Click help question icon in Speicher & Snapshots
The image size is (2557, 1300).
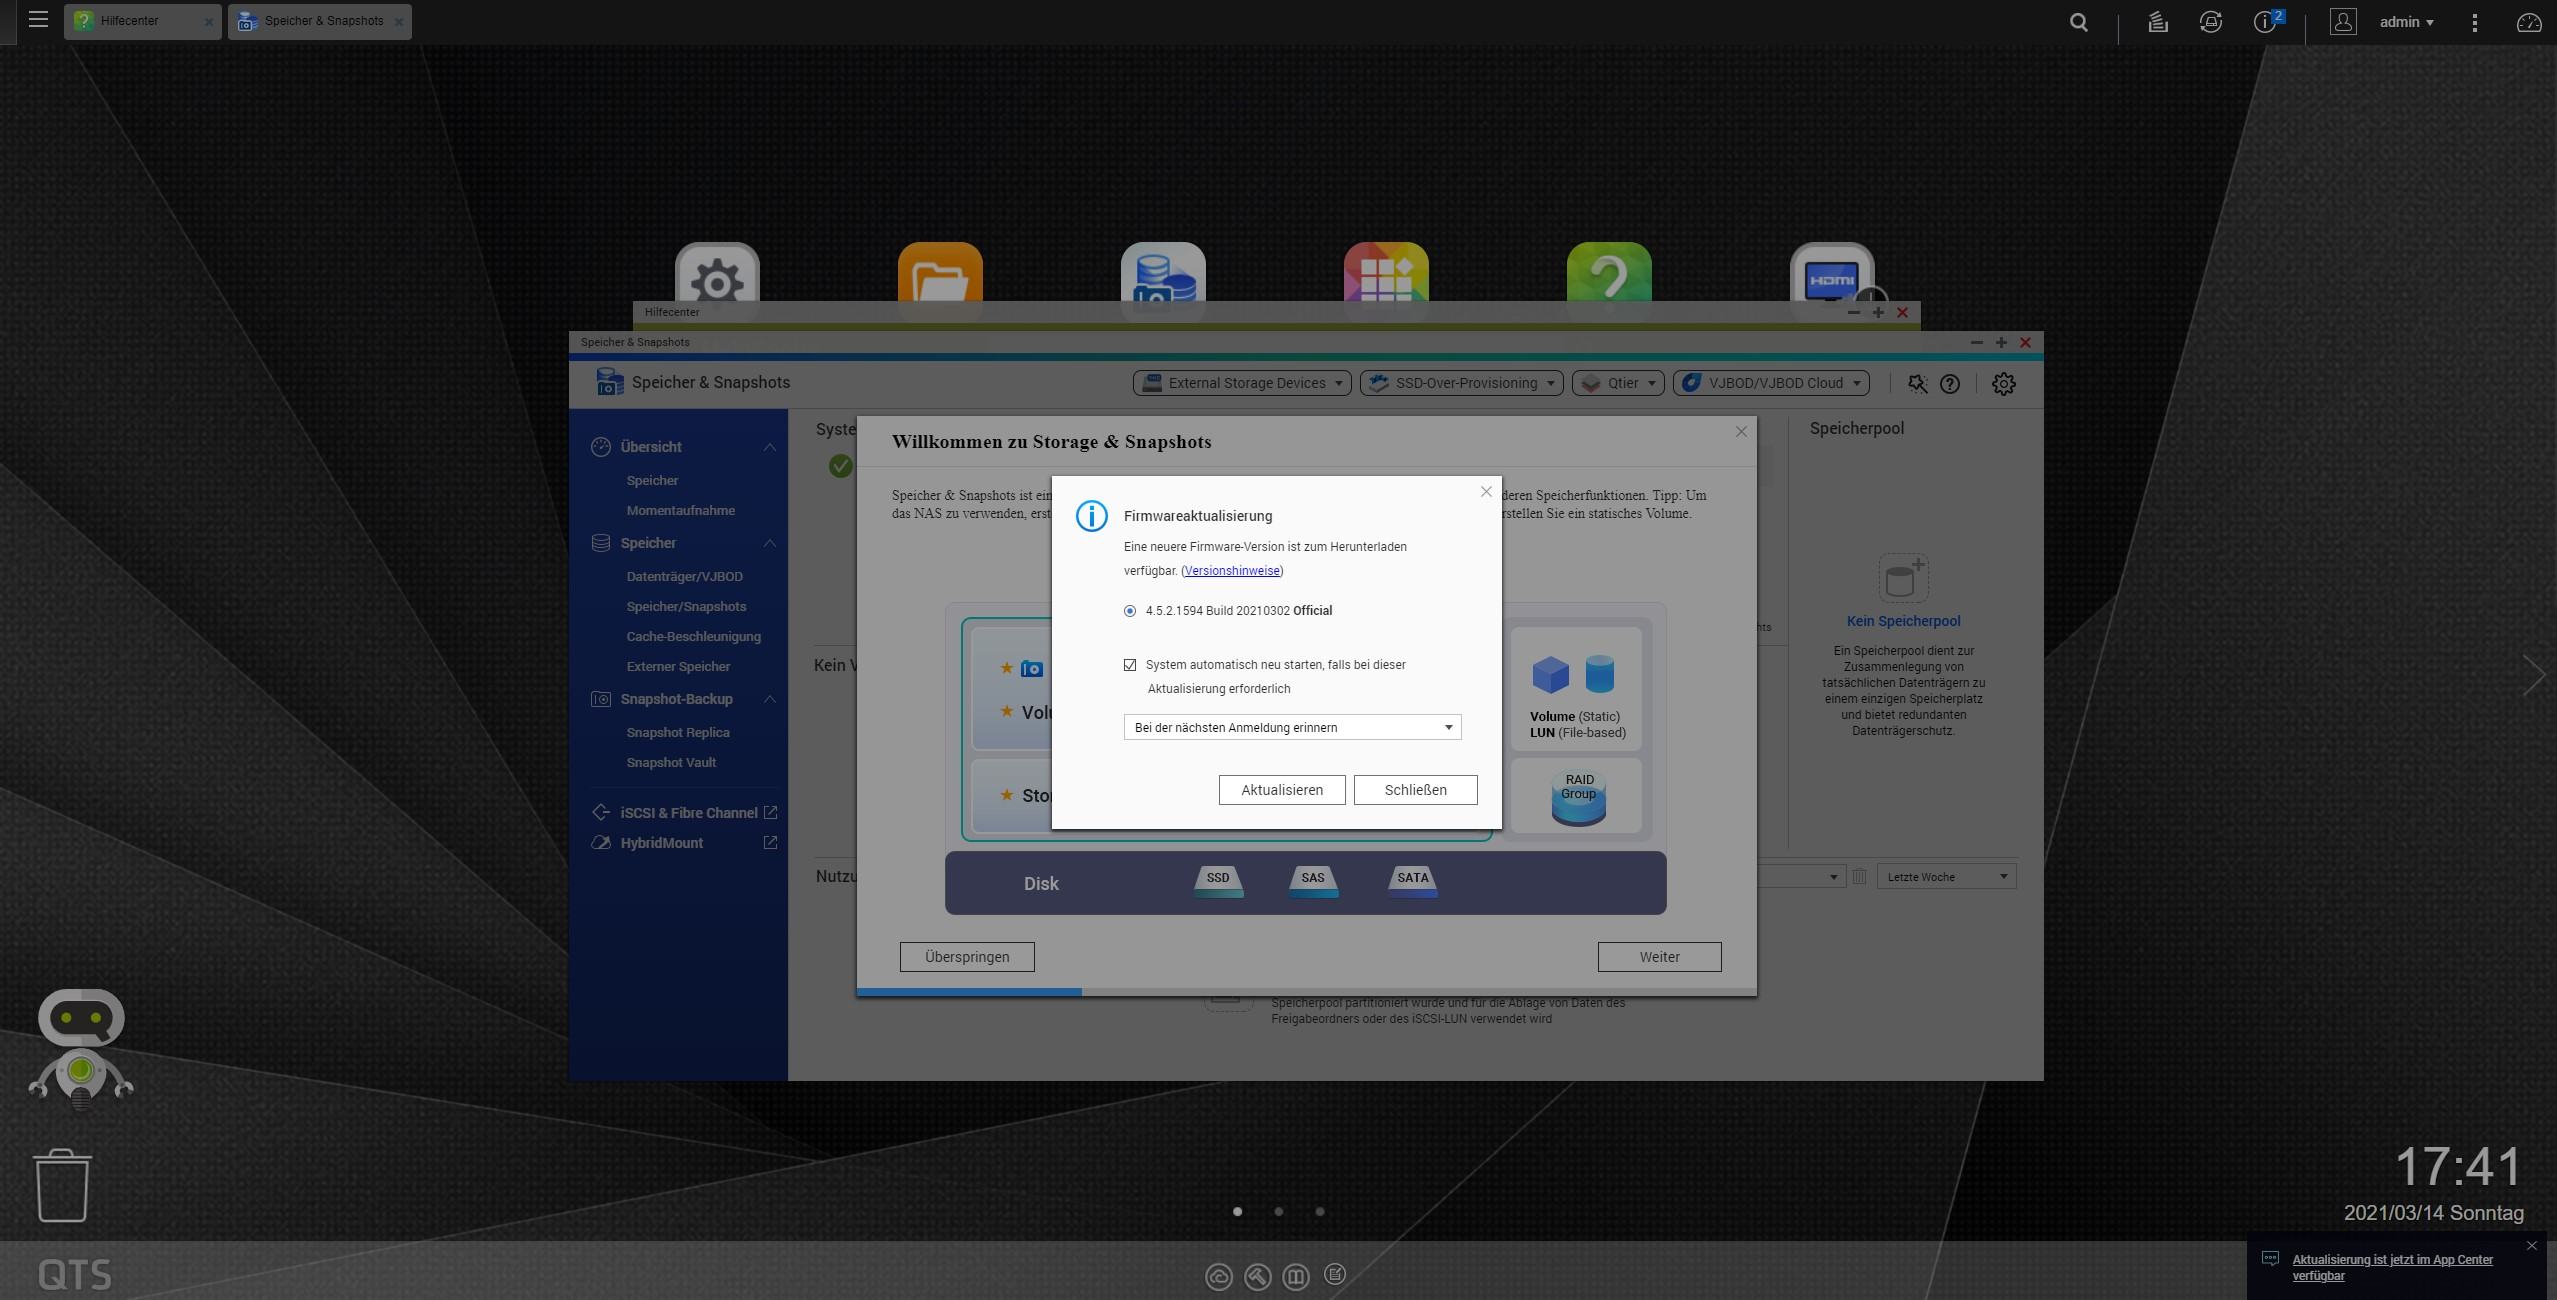pyautogui.click(x=1950, y=383)
